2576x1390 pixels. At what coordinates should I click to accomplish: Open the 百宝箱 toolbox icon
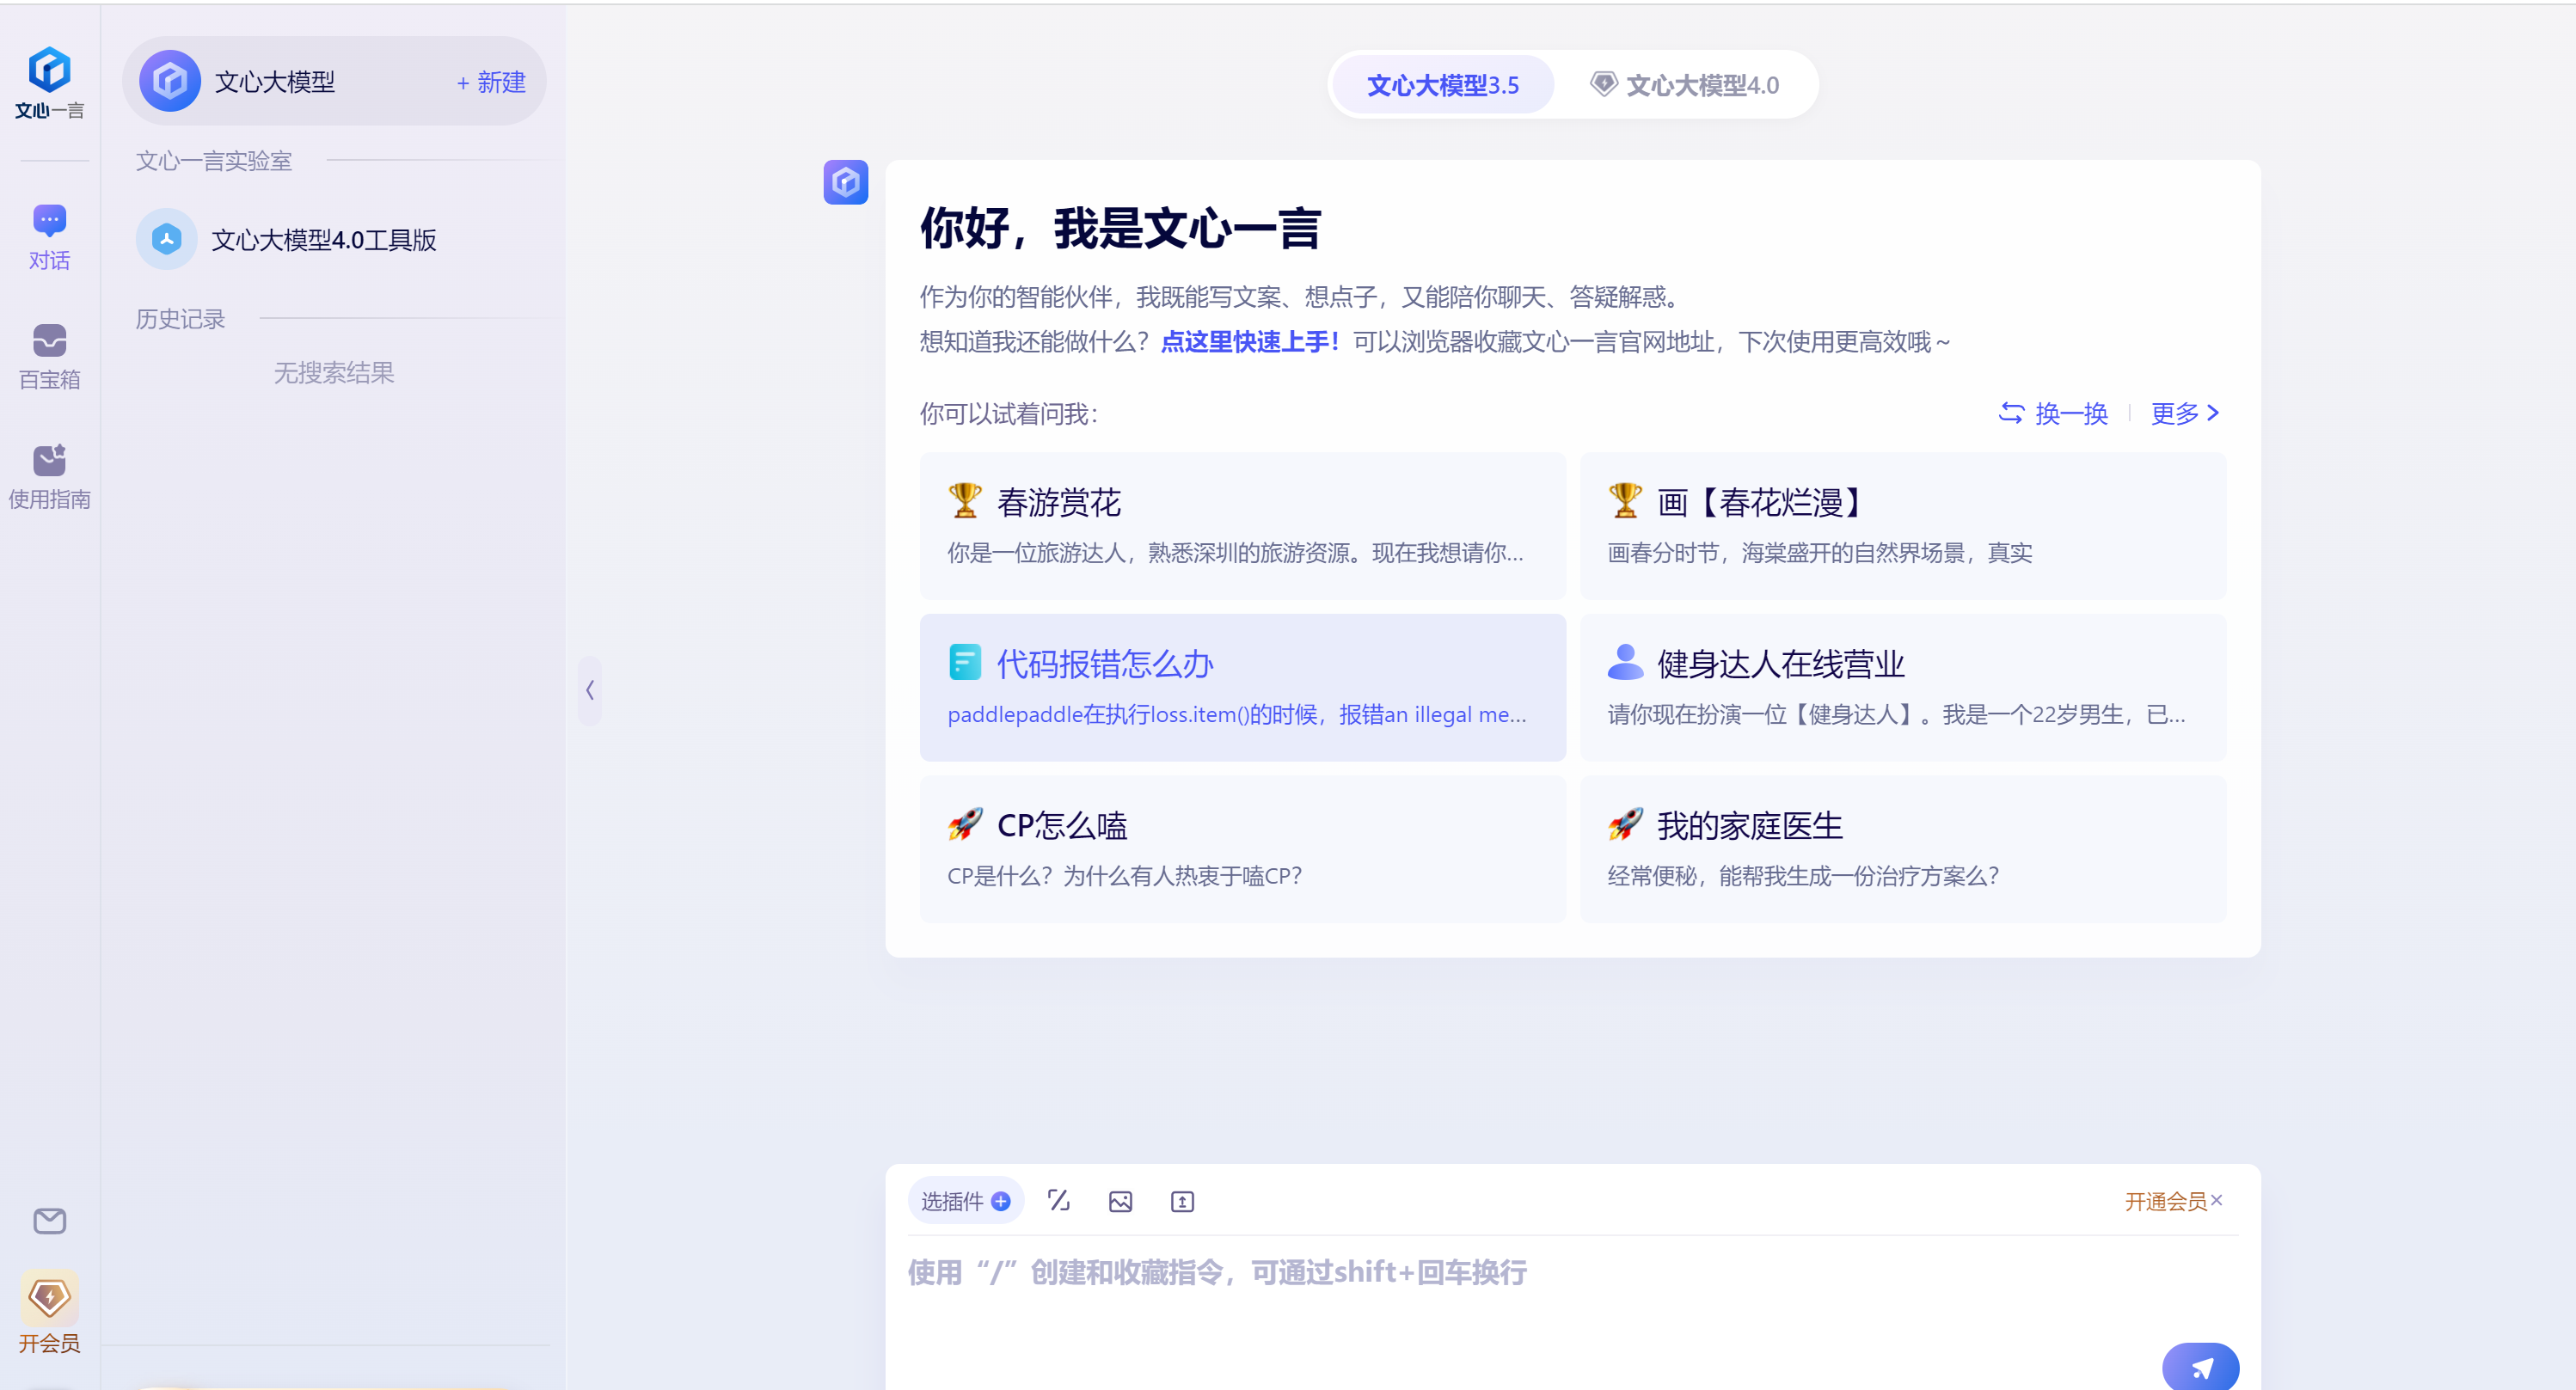point(49,356)
